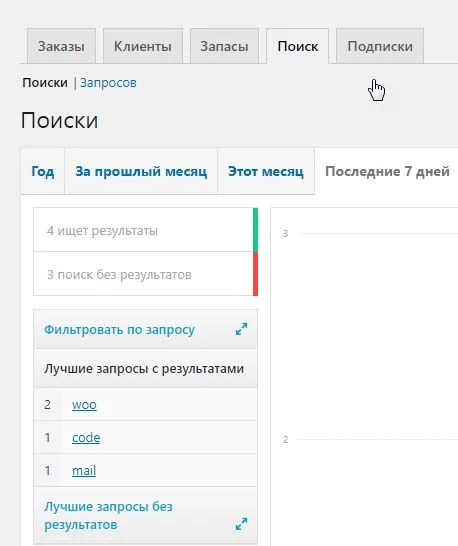Select the Поиск tab
This screenshot has height=546, width=458.
pyautogui.click(x=297, y=46)
